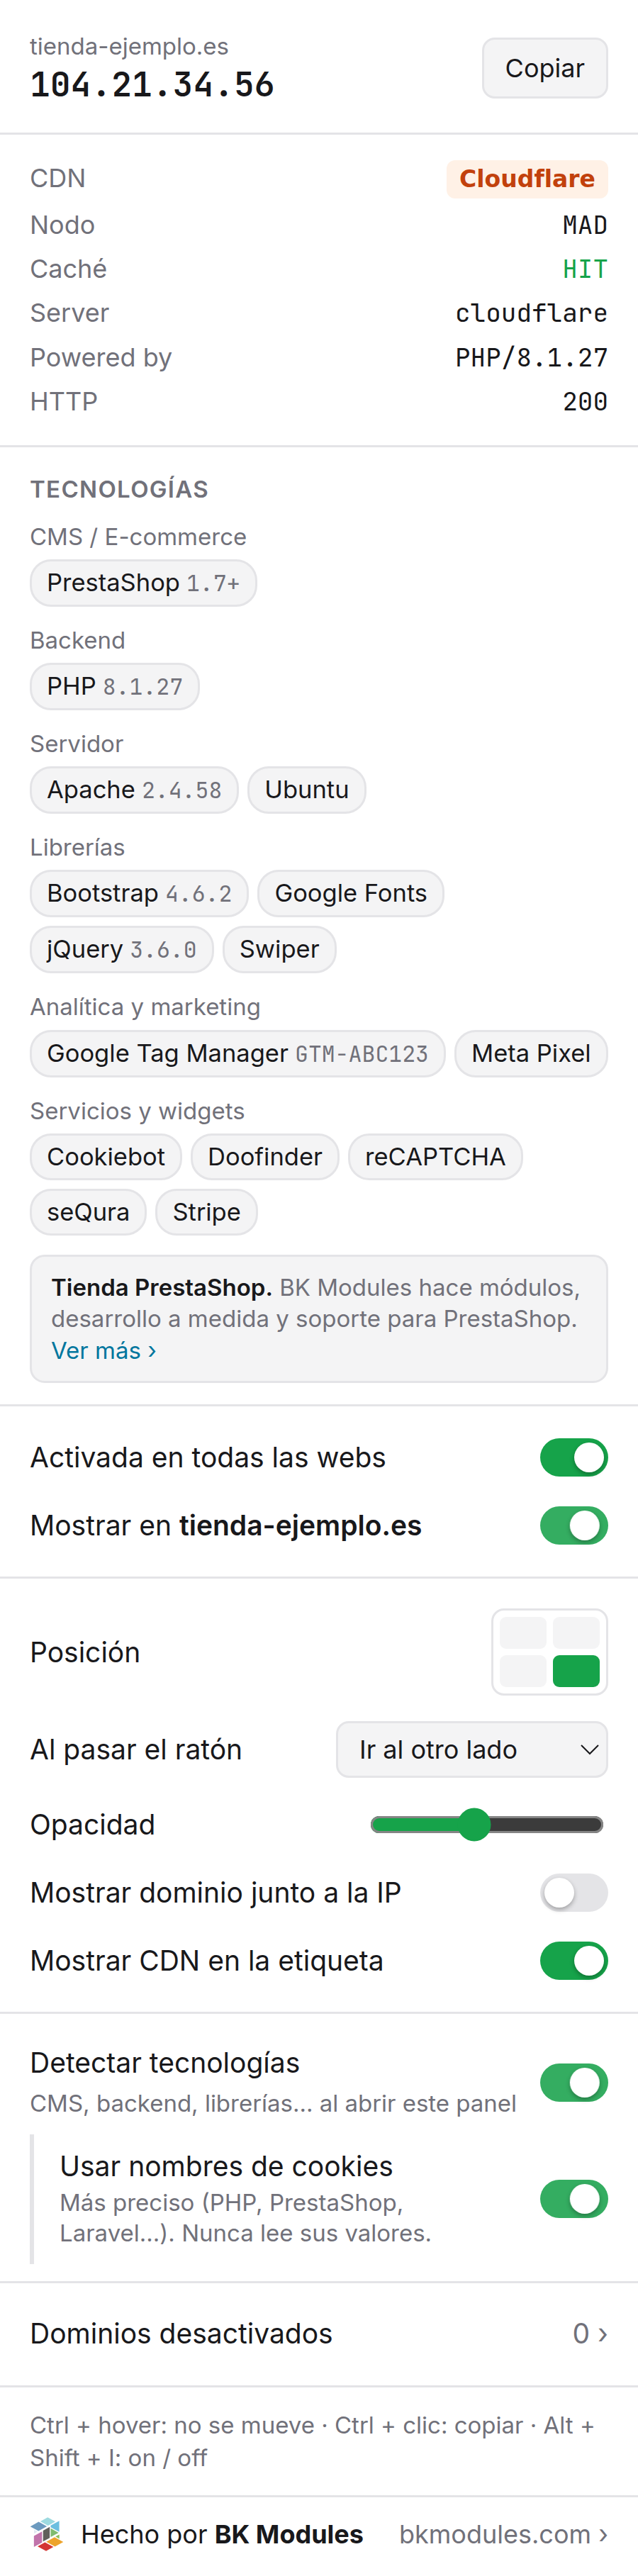This screenshot has height=2576, width=638.
Task: Select bottom-right position in position grid
Action: tap(576, 1671)
